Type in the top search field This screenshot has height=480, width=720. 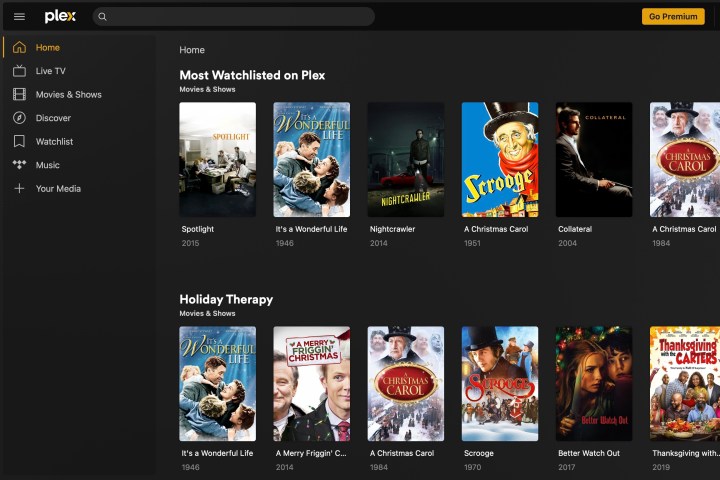pos(240,17)
